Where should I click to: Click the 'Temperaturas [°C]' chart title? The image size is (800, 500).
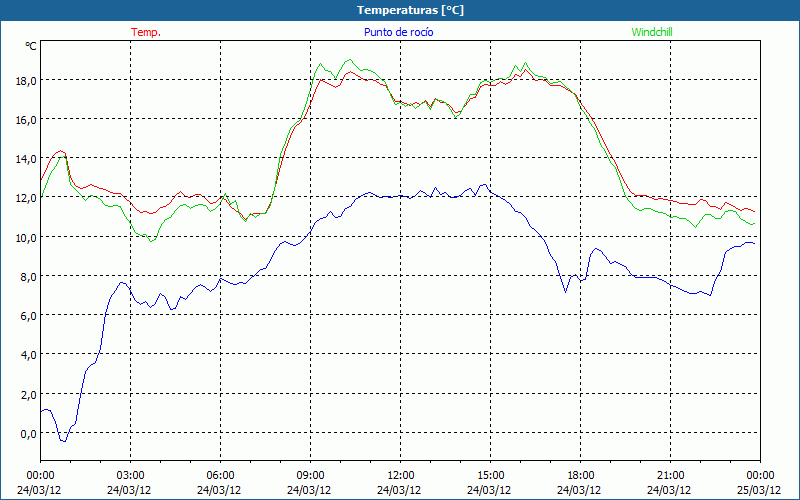[x=410, y=10]
